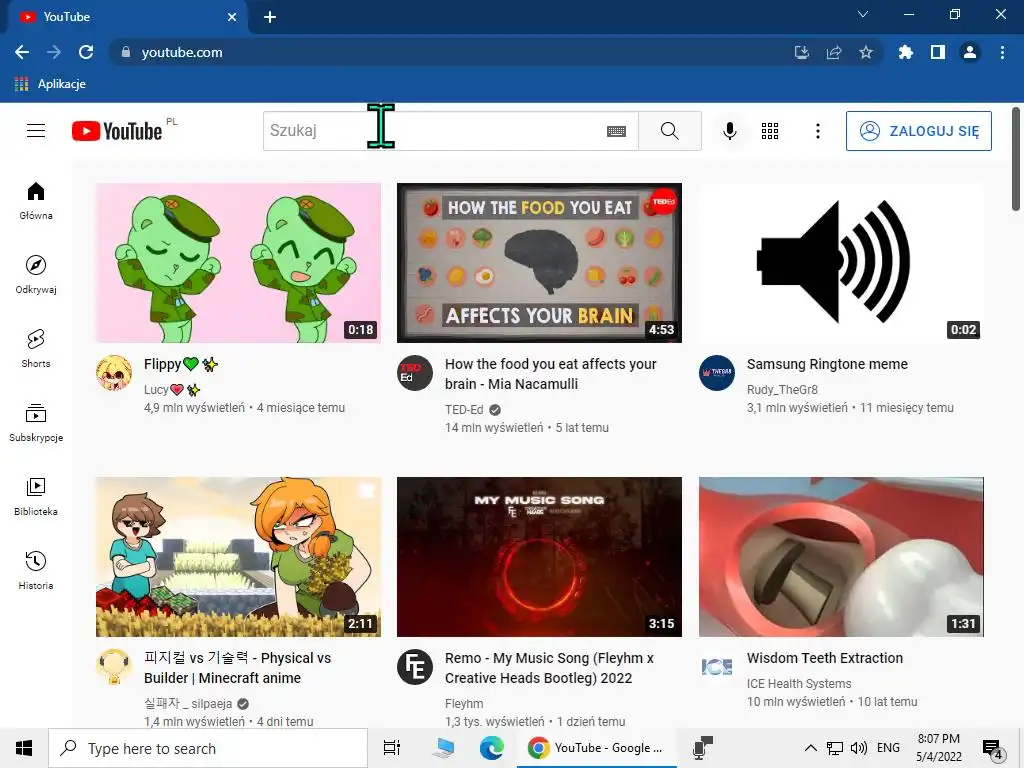Click the YouTube logo
The width and height of the screenshot is (1024, 768).
[x=117, y=131]
